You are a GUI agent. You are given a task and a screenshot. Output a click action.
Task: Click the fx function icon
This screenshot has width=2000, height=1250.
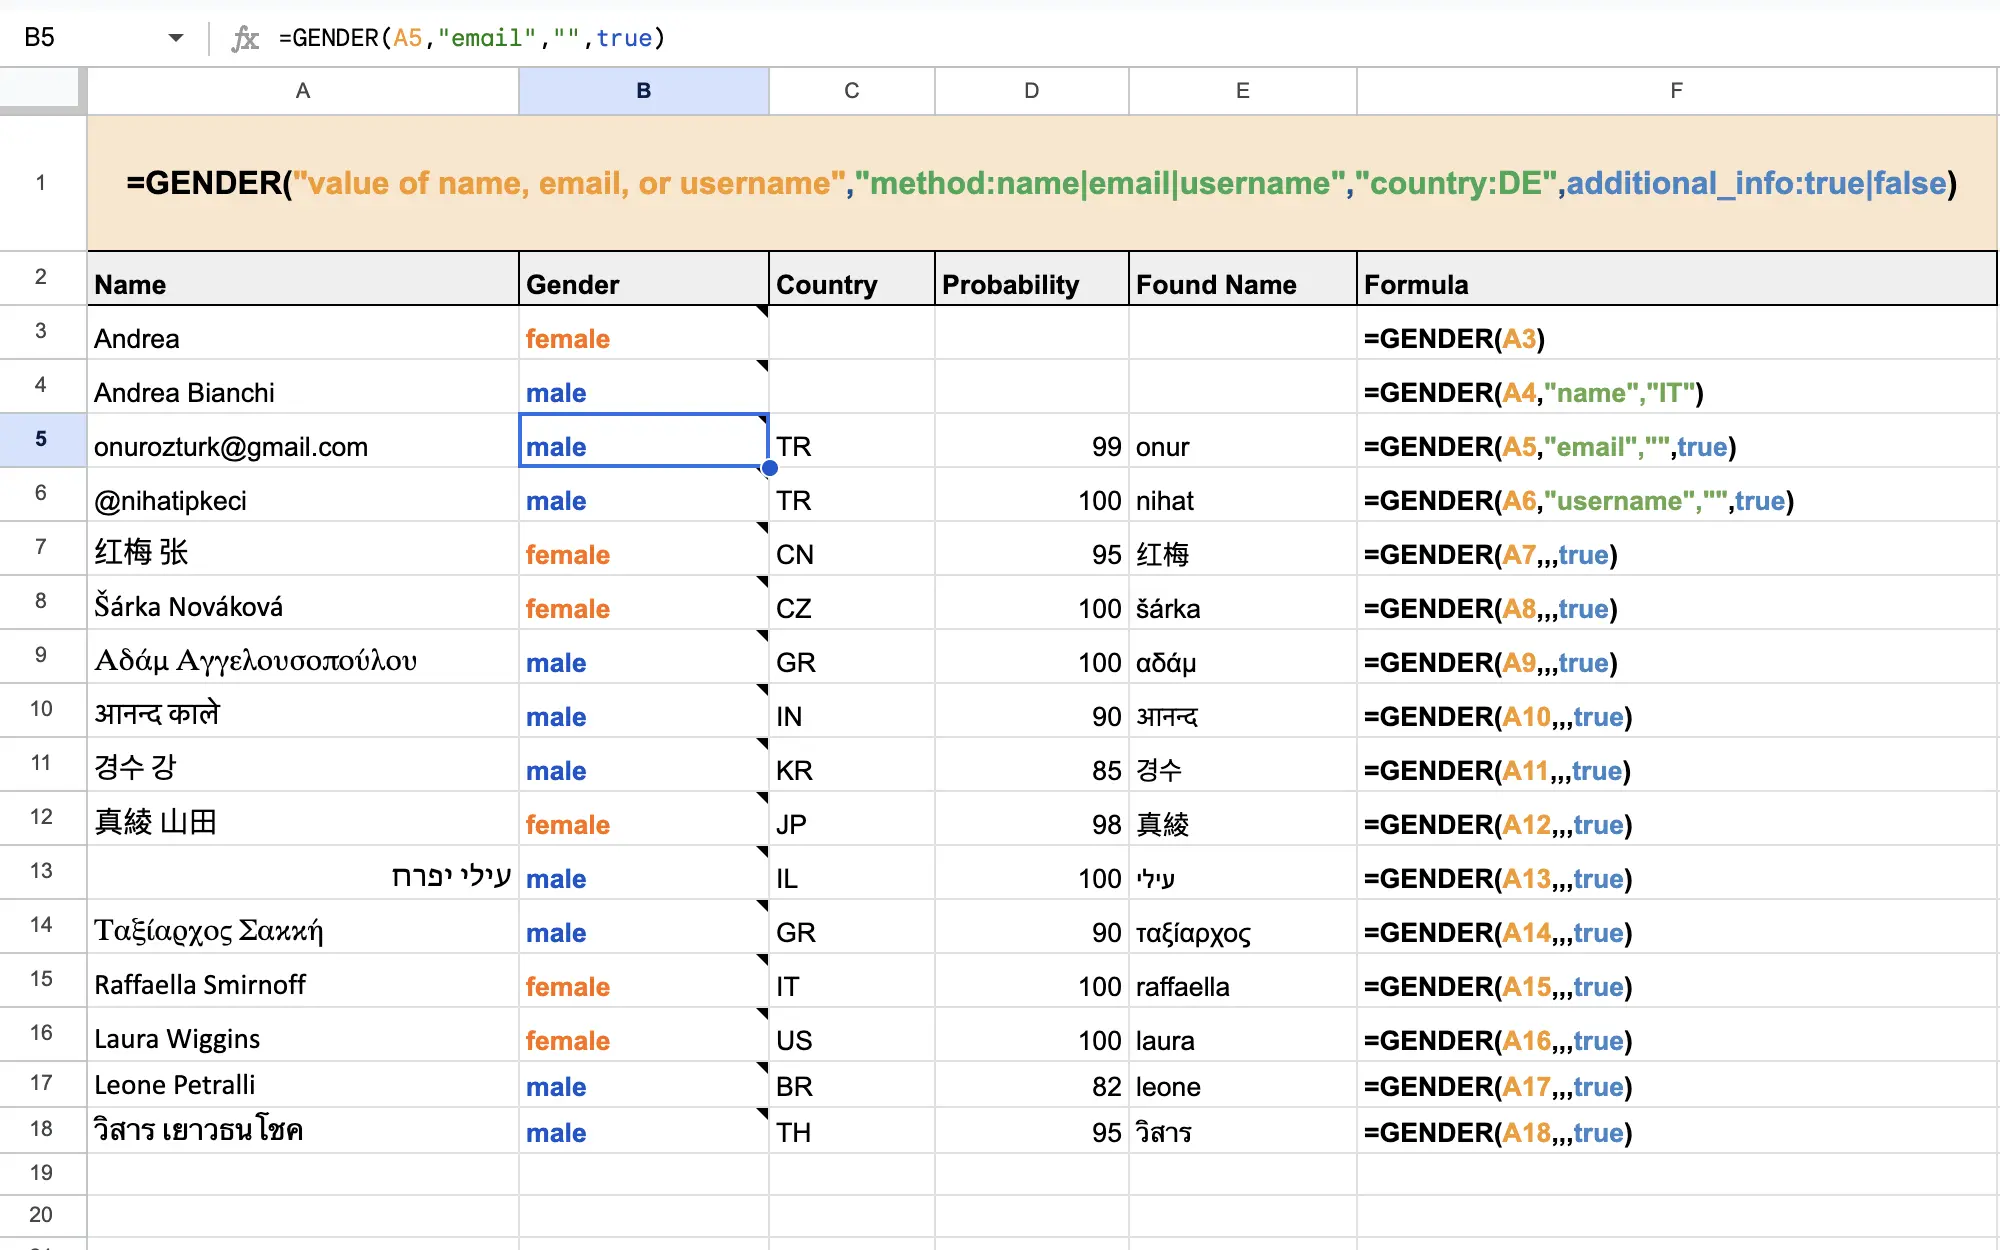click(245, 38)
